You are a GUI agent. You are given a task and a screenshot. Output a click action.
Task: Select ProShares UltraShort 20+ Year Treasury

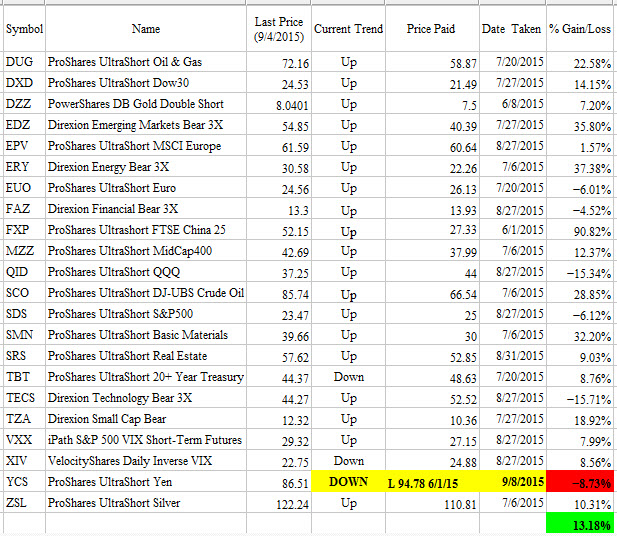146,377
